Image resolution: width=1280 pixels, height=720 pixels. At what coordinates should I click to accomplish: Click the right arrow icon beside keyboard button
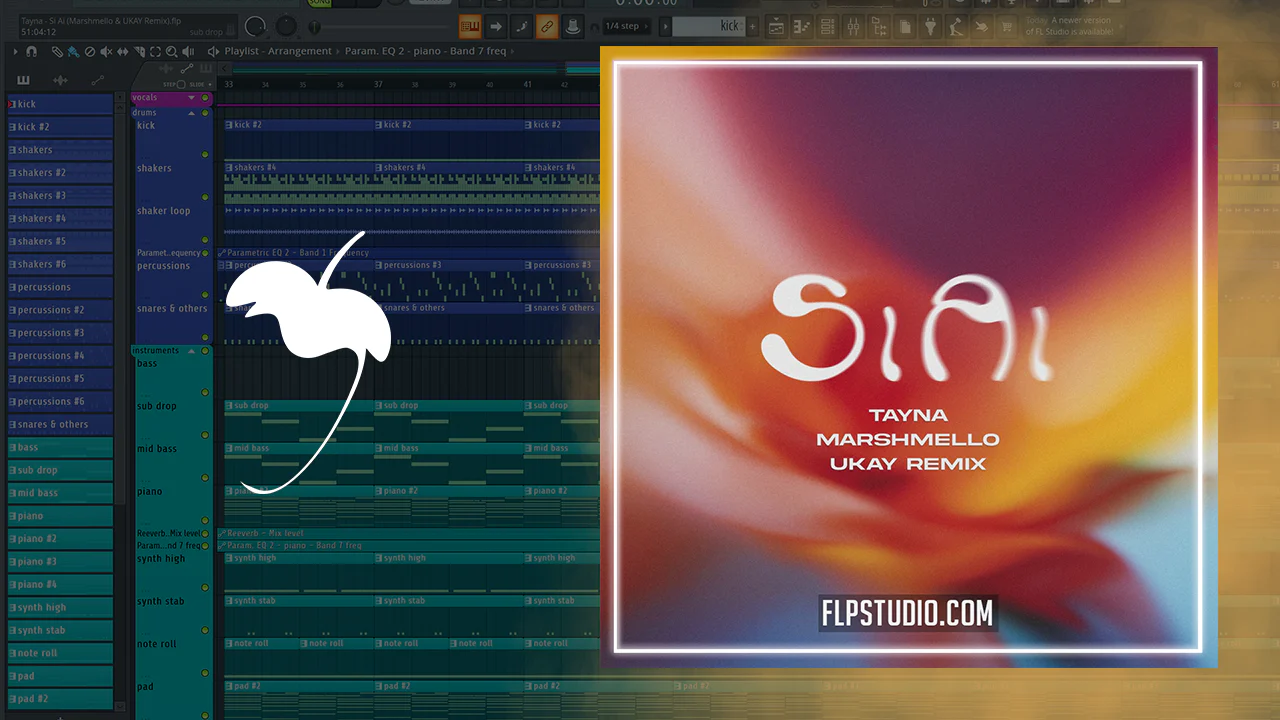[496, 26]
